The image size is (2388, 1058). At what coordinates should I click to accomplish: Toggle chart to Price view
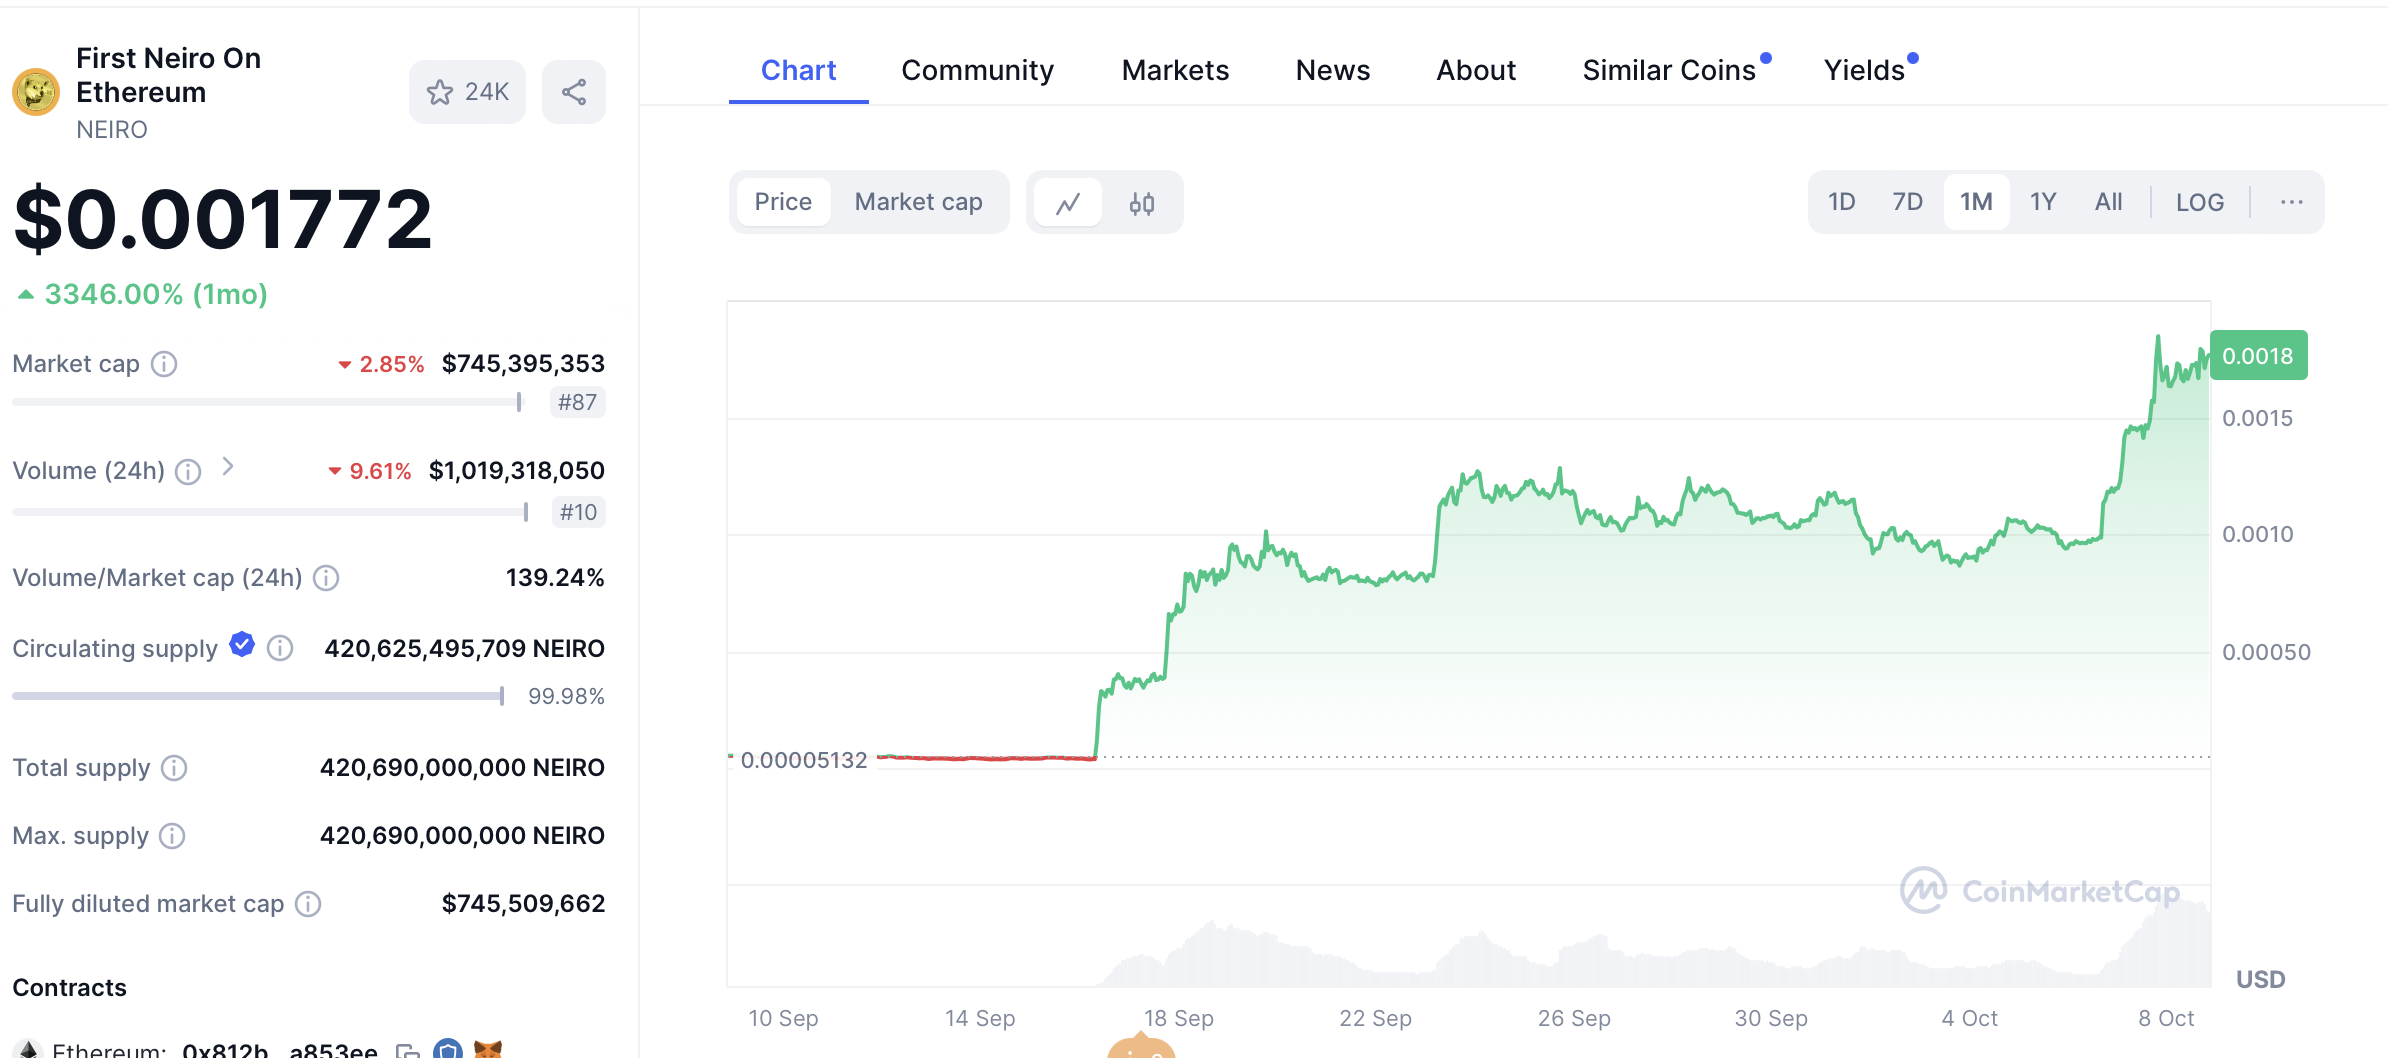click(x=782, y=202)
